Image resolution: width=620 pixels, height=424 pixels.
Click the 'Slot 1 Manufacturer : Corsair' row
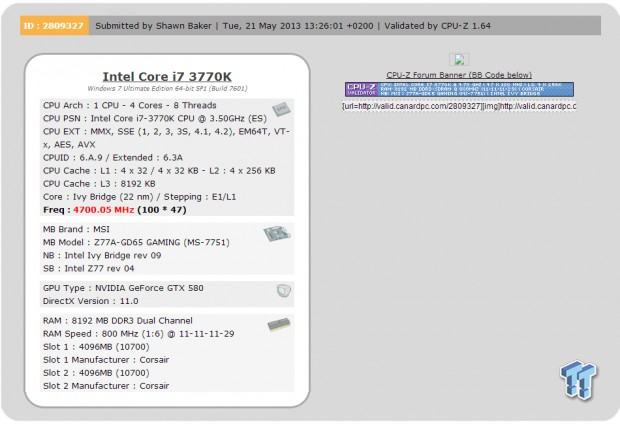[106, 360]
